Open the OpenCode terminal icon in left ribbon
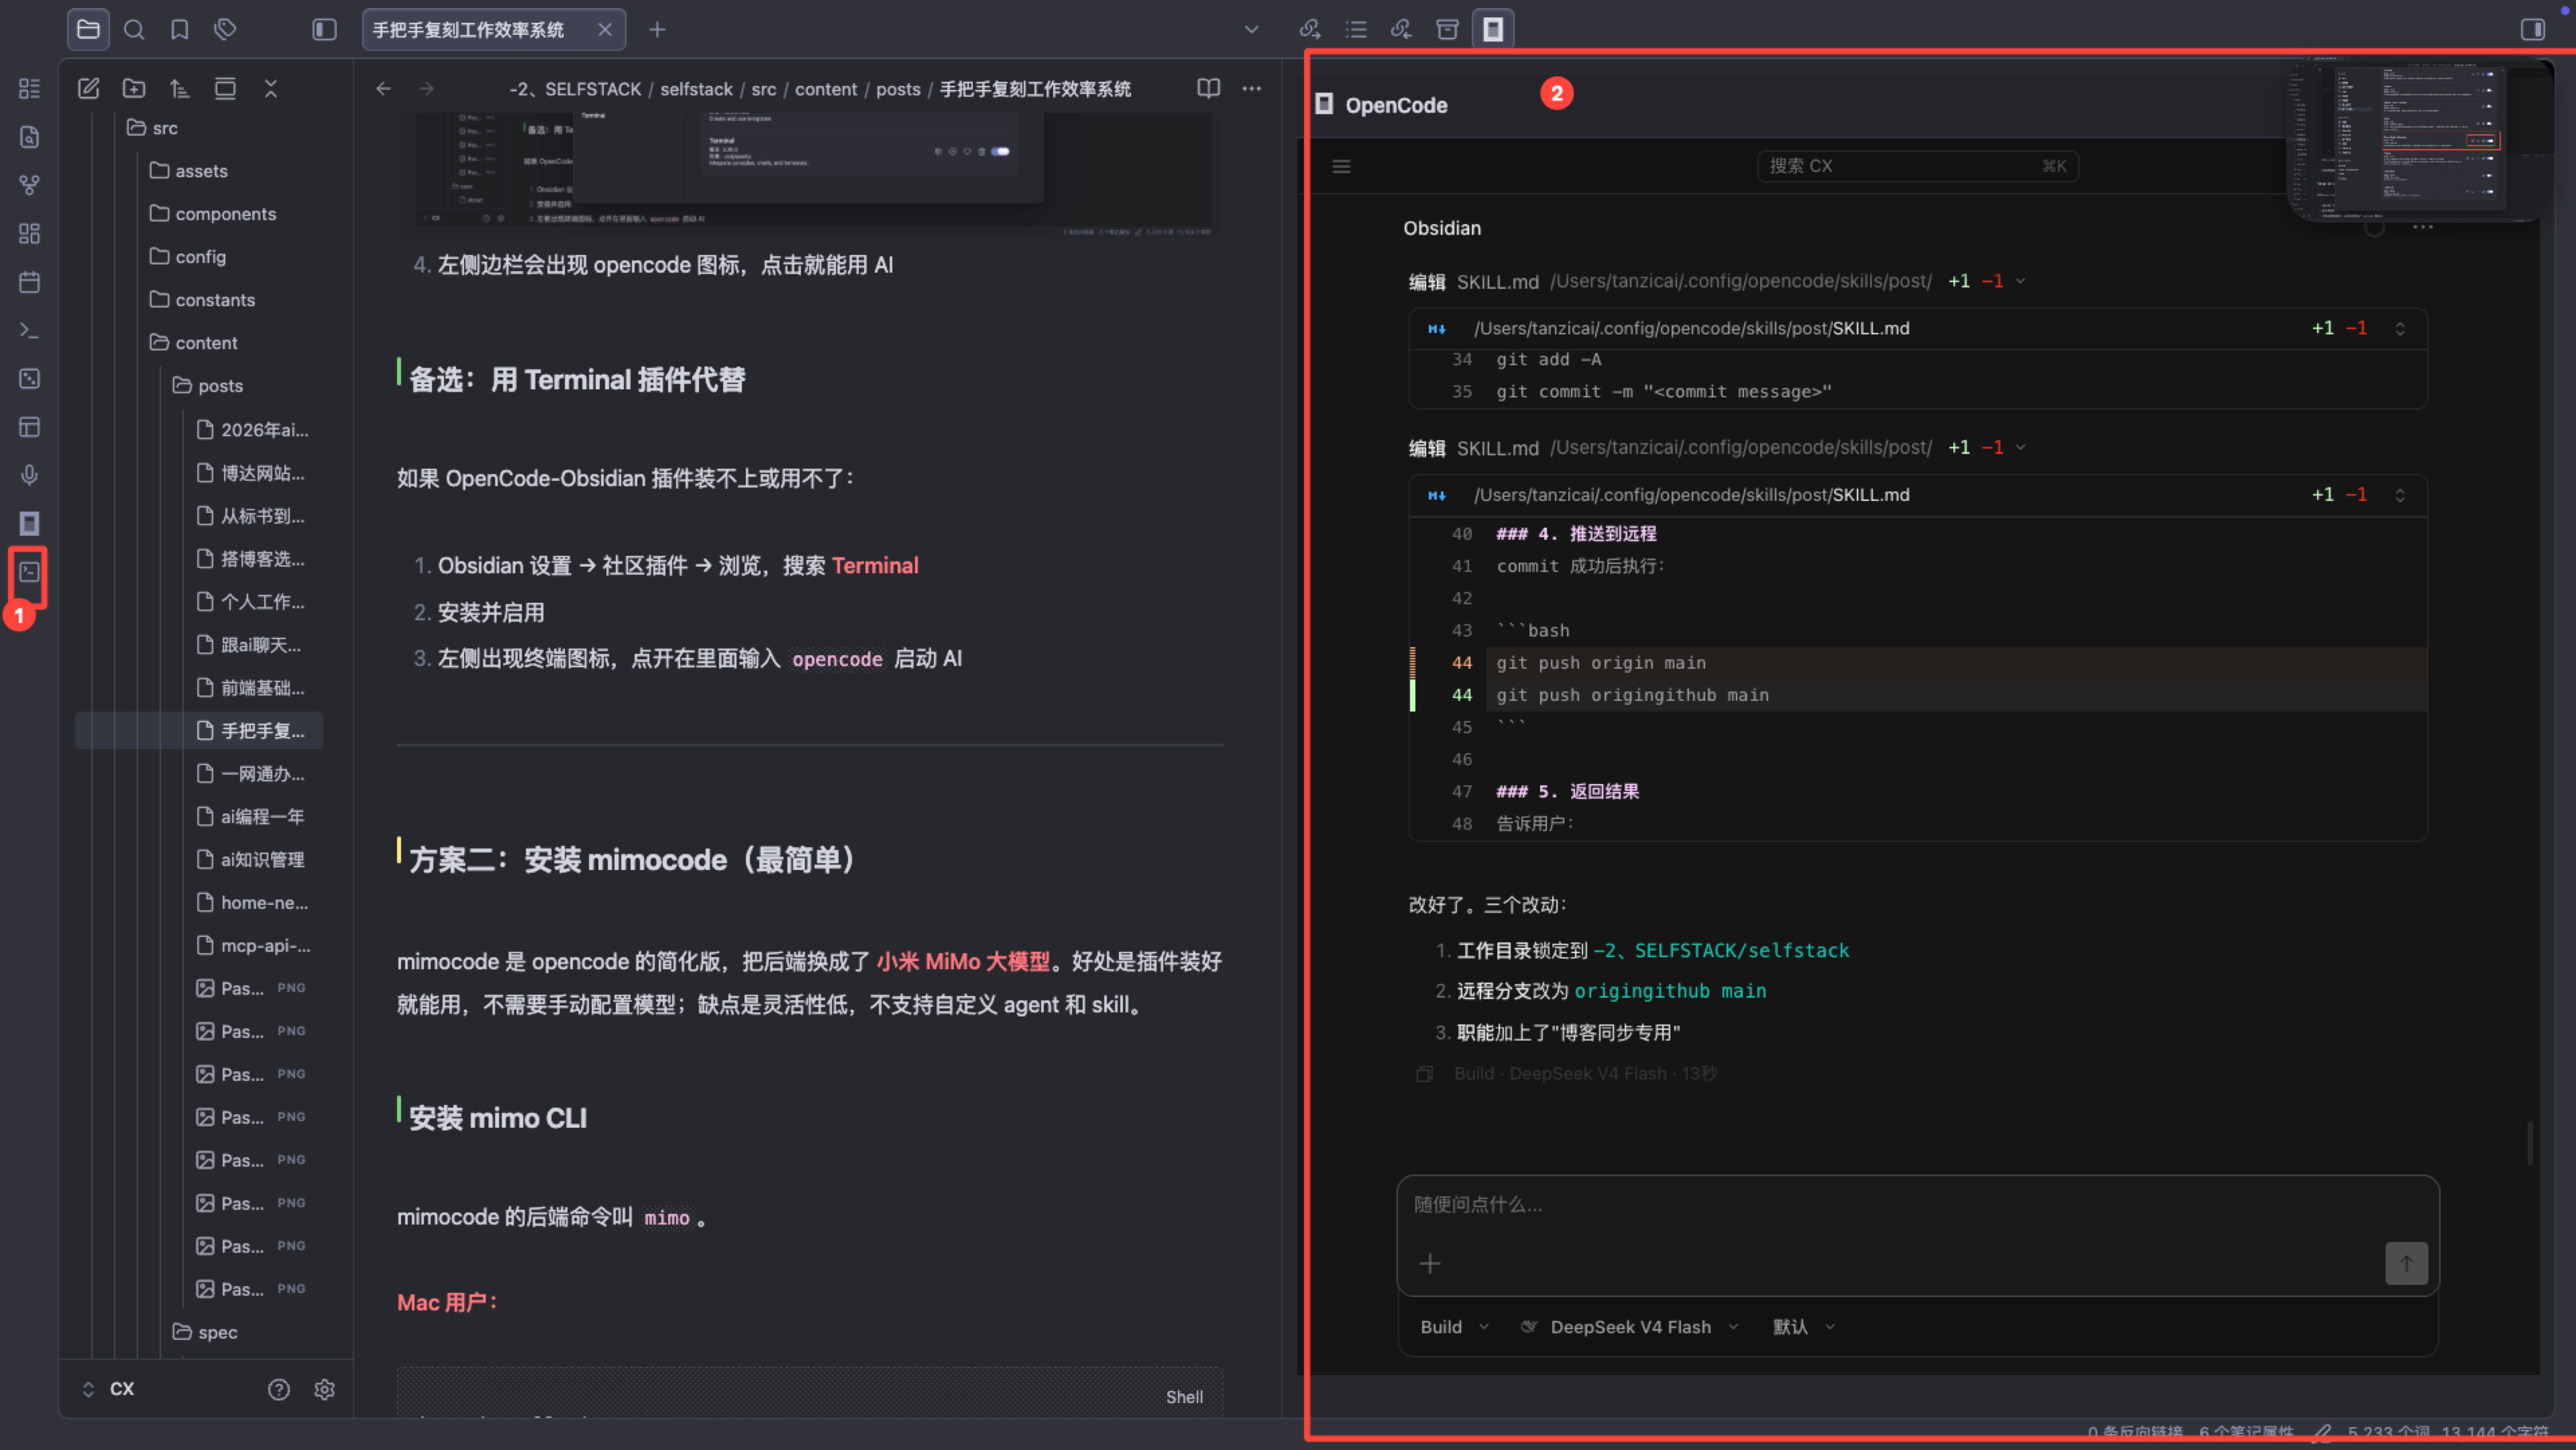2576x1450 pixels. tap(29, 572)
